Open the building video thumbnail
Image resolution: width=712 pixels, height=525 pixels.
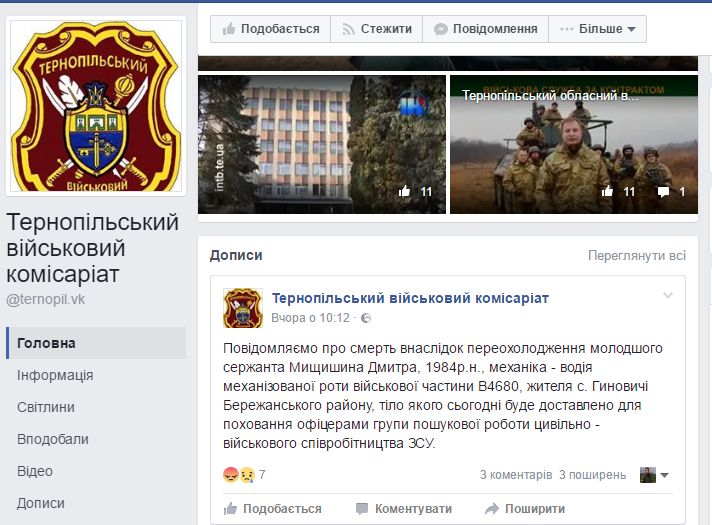click(x=322, y=144)
